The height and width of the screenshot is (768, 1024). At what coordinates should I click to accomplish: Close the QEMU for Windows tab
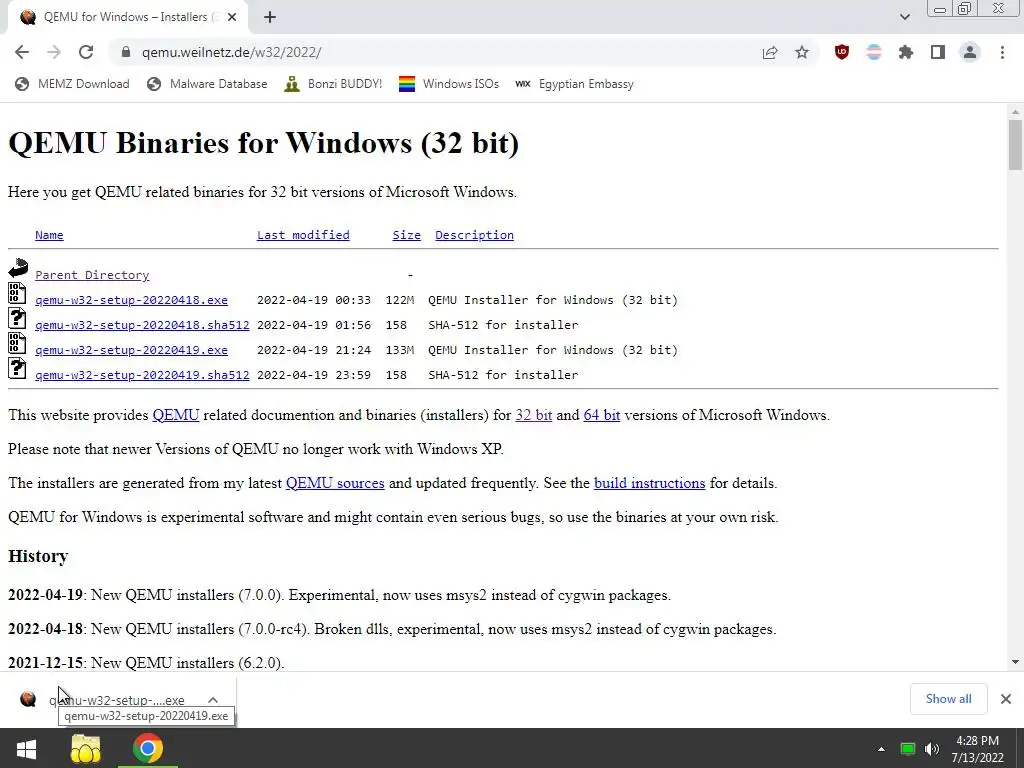click(232, 18)
